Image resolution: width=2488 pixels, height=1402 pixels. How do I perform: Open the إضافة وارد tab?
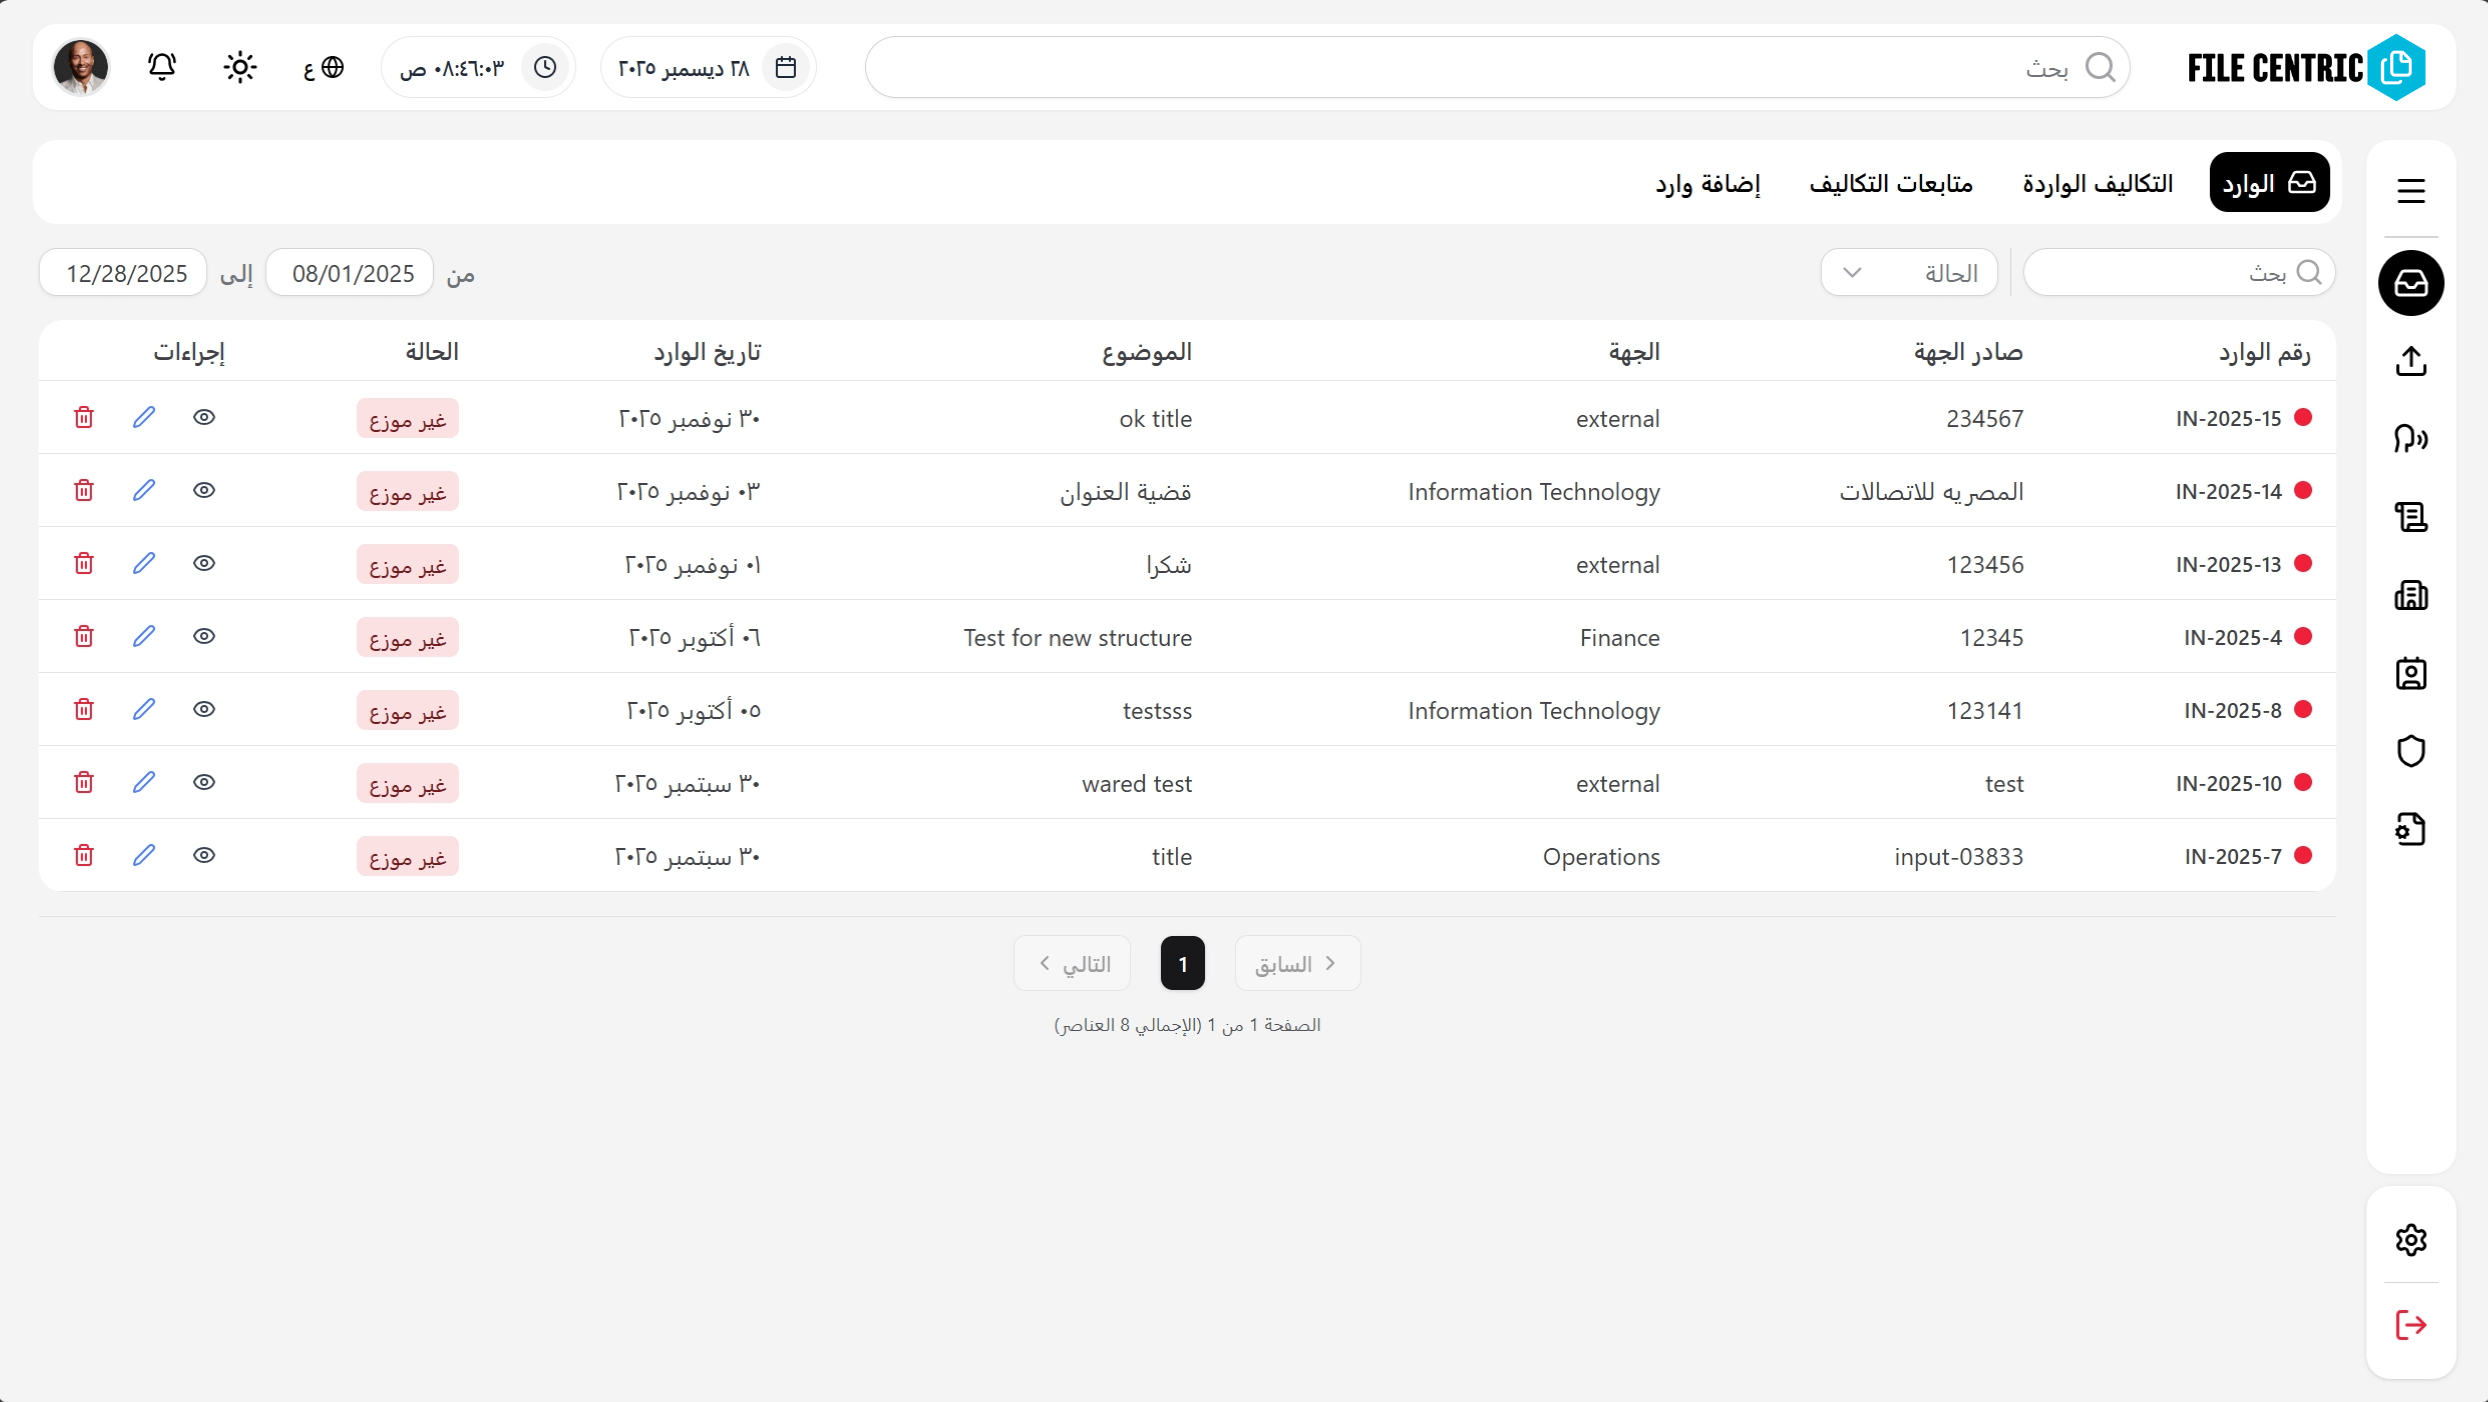tap(1708, 183)
